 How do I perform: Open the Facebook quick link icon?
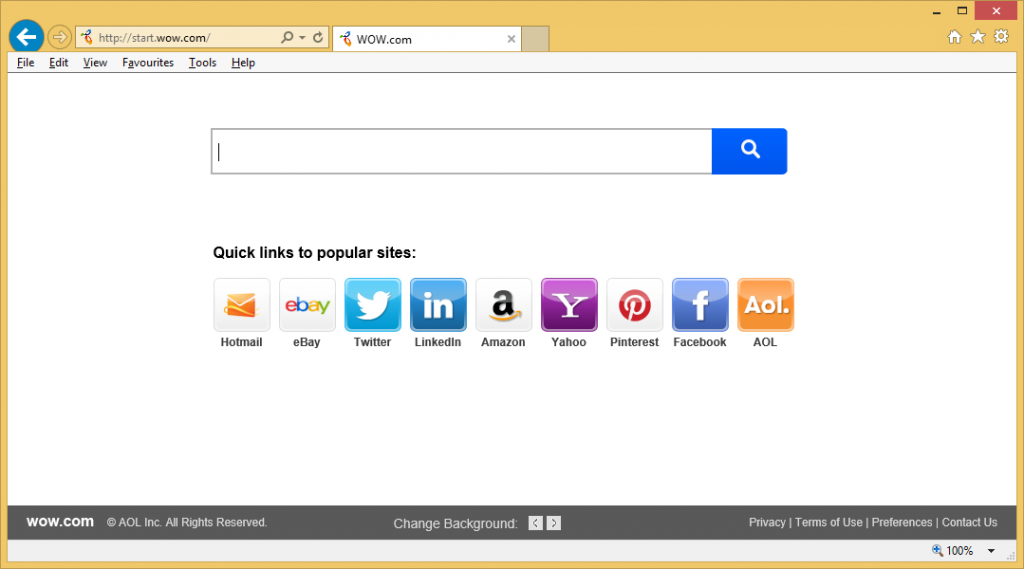click(700, 305)
